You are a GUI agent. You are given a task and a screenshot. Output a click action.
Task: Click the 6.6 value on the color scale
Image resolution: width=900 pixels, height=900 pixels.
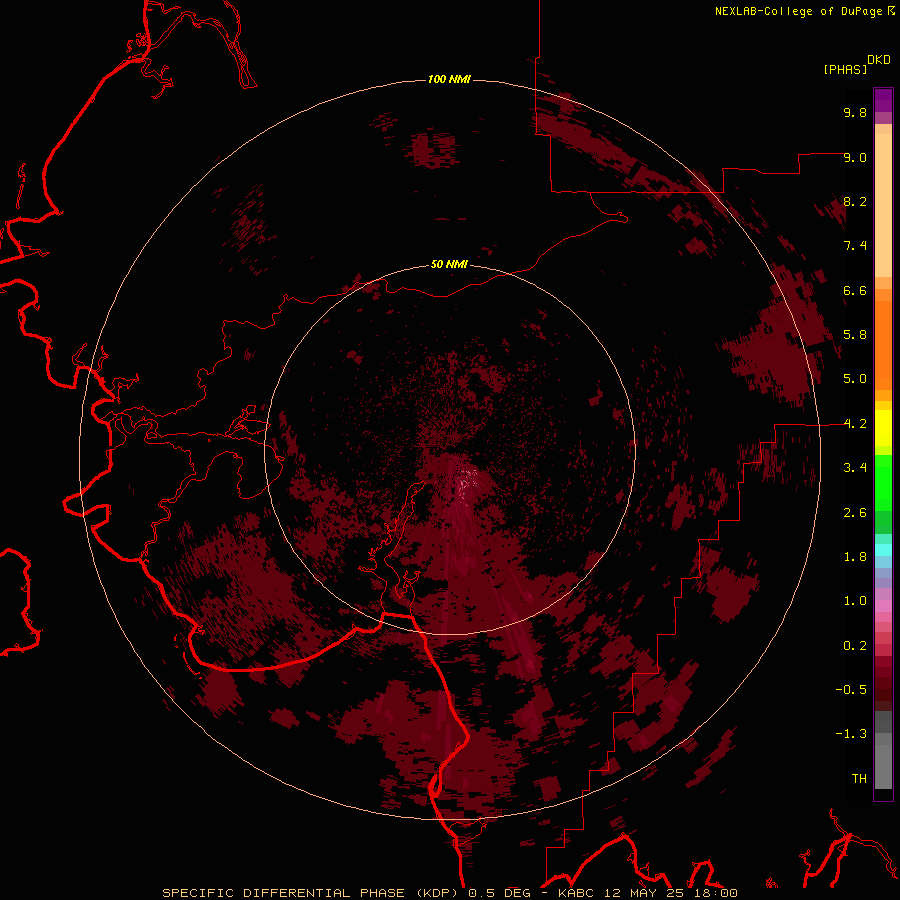point(855,290)
